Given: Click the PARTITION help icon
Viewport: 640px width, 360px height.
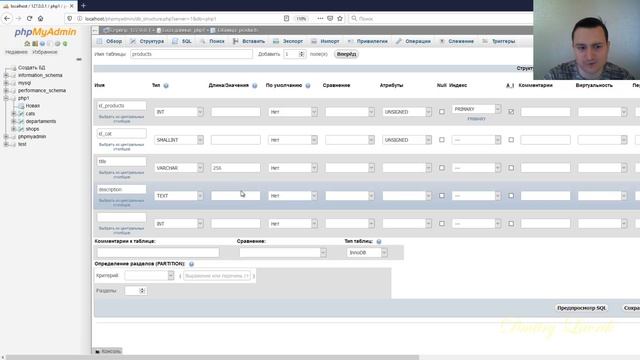Looking at the screenshot, I should click(191, 264).
